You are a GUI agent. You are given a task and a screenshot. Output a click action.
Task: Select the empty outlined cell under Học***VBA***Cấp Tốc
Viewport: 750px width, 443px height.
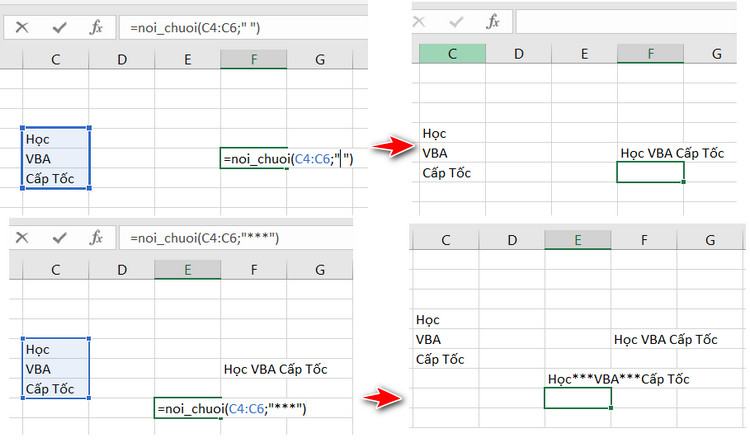pos(577,398)
